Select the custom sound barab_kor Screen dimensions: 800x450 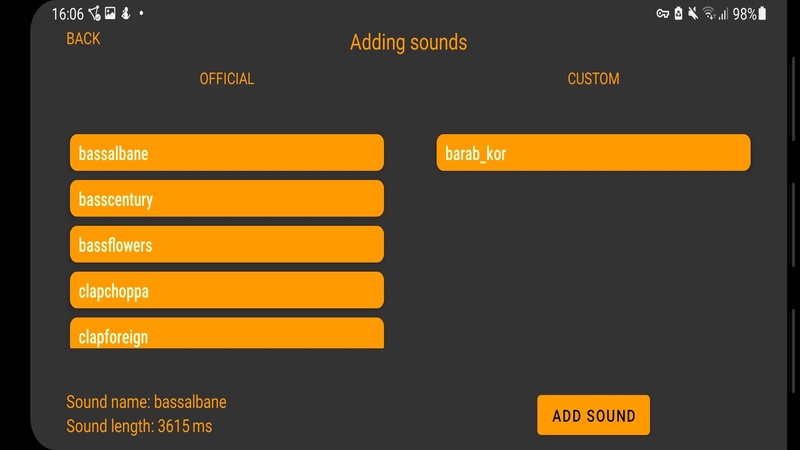[593, 153]
